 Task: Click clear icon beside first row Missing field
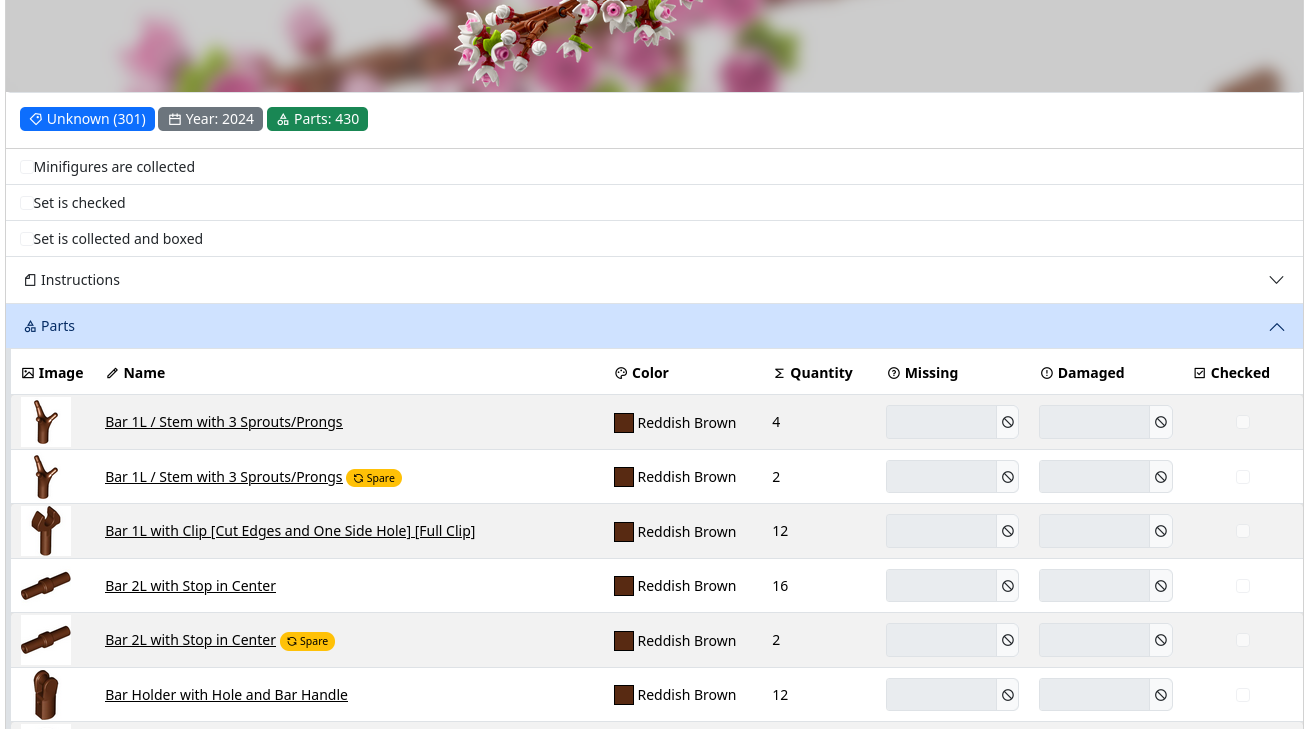[1007, 422]
